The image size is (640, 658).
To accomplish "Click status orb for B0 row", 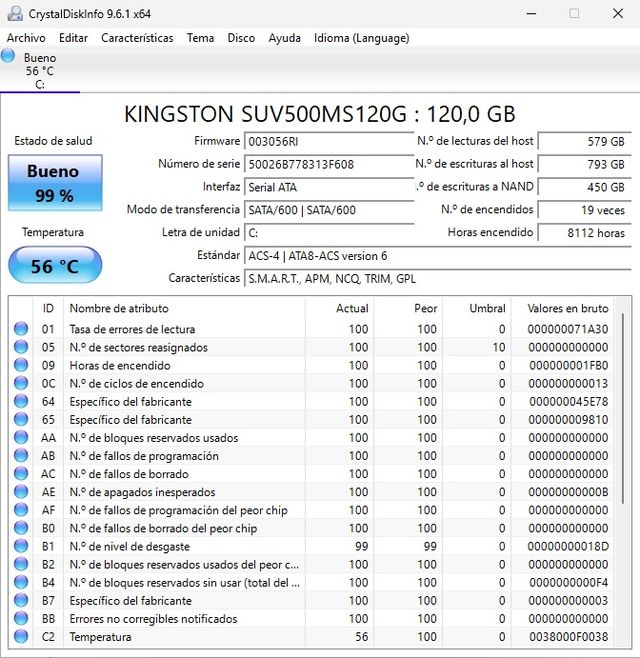I will [21, 527].
